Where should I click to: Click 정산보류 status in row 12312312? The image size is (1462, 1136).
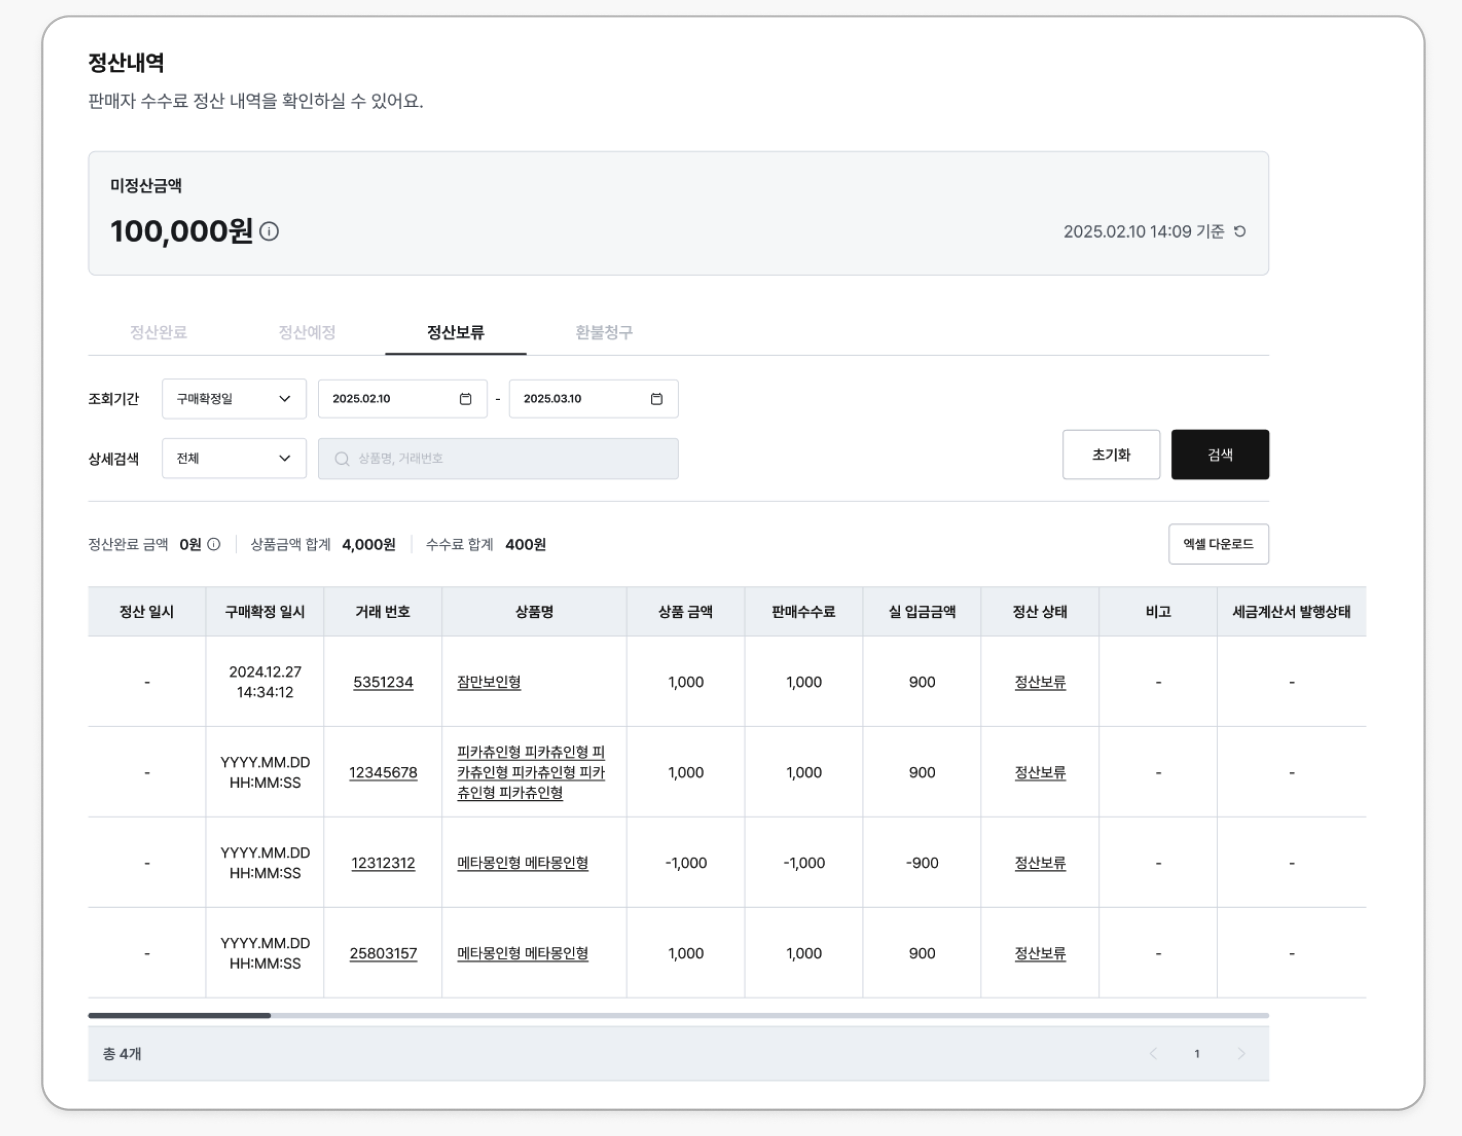[x=1040, y=863]
